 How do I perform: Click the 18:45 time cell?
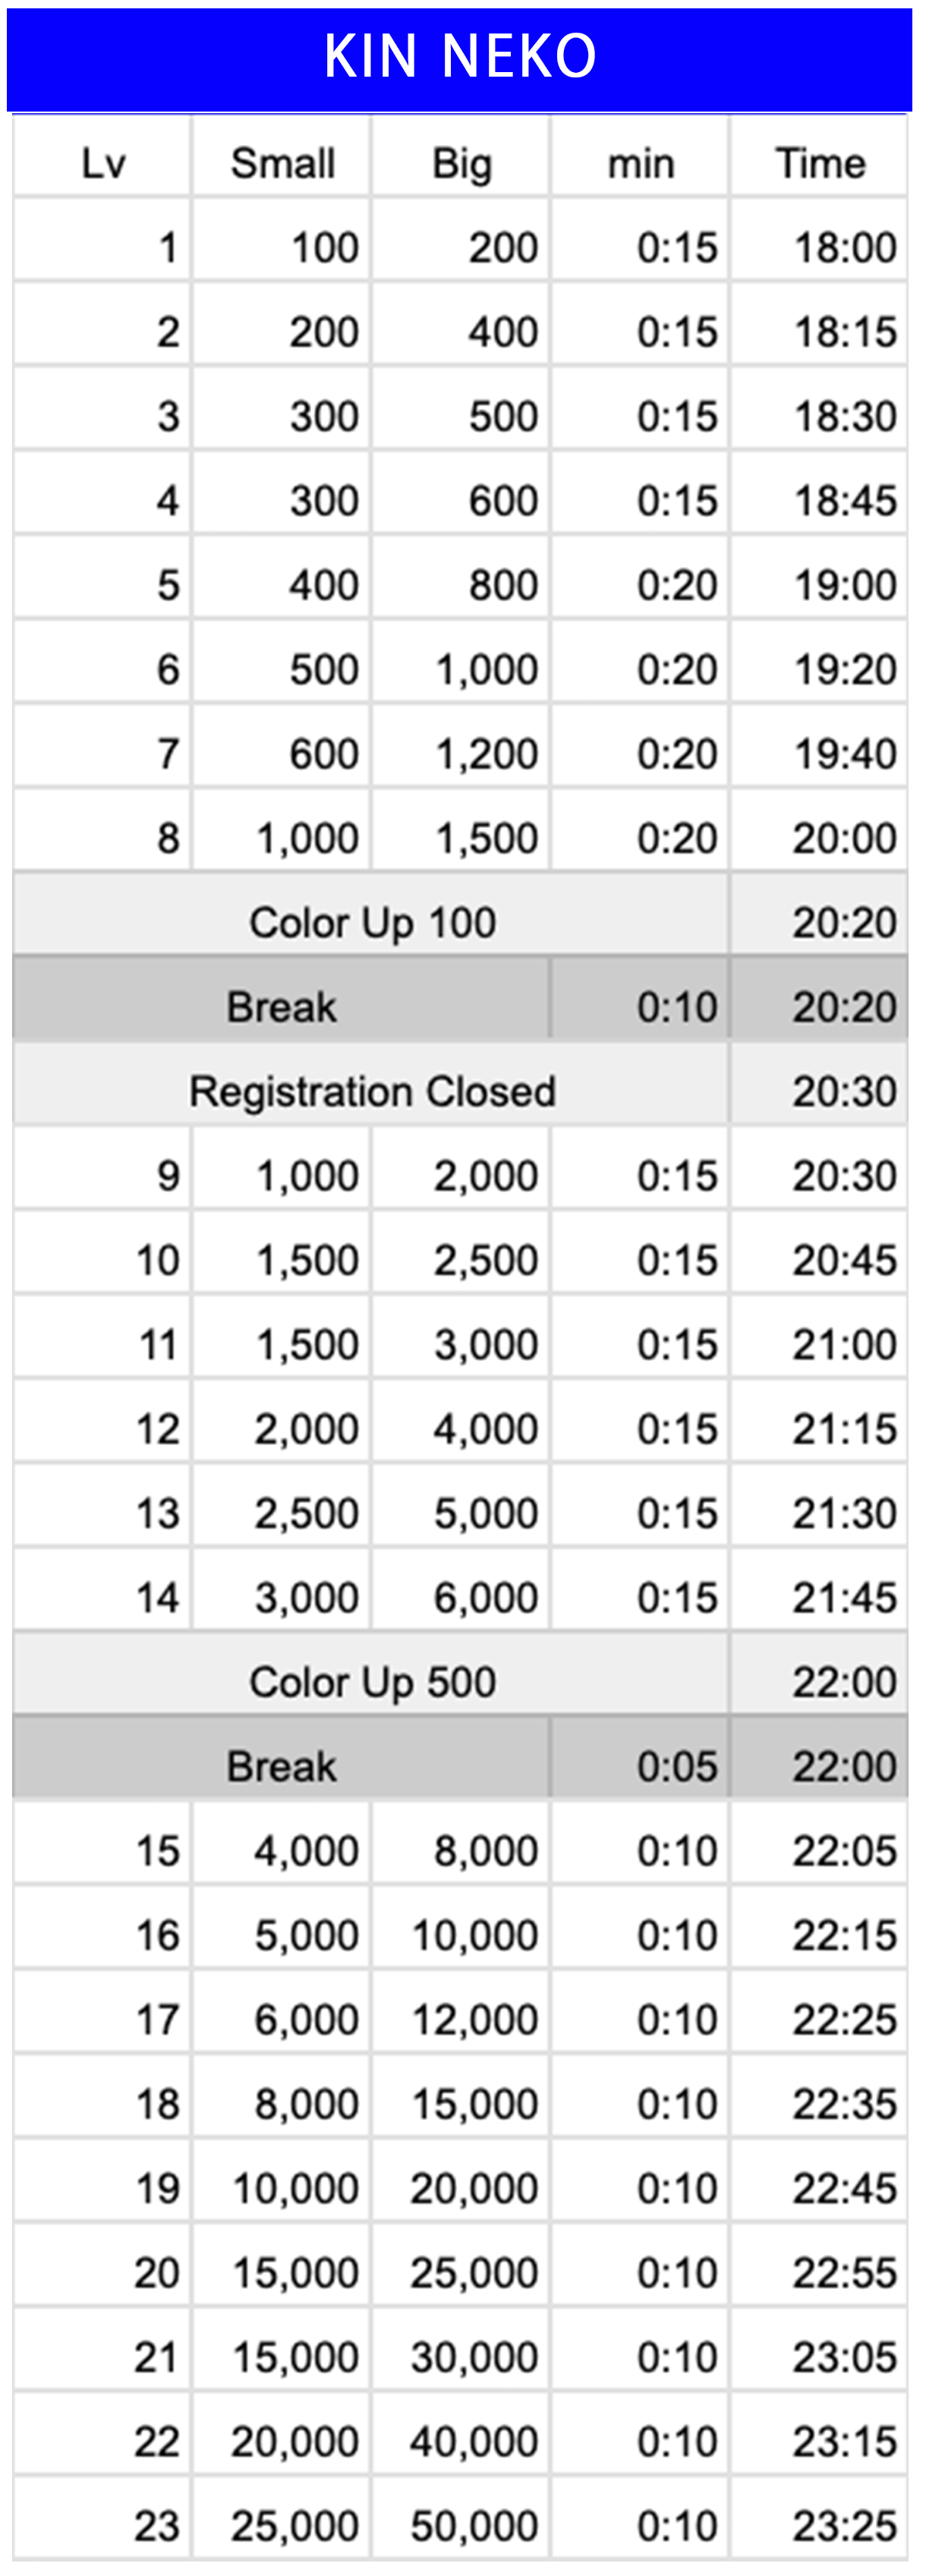[x=844, y=501]
